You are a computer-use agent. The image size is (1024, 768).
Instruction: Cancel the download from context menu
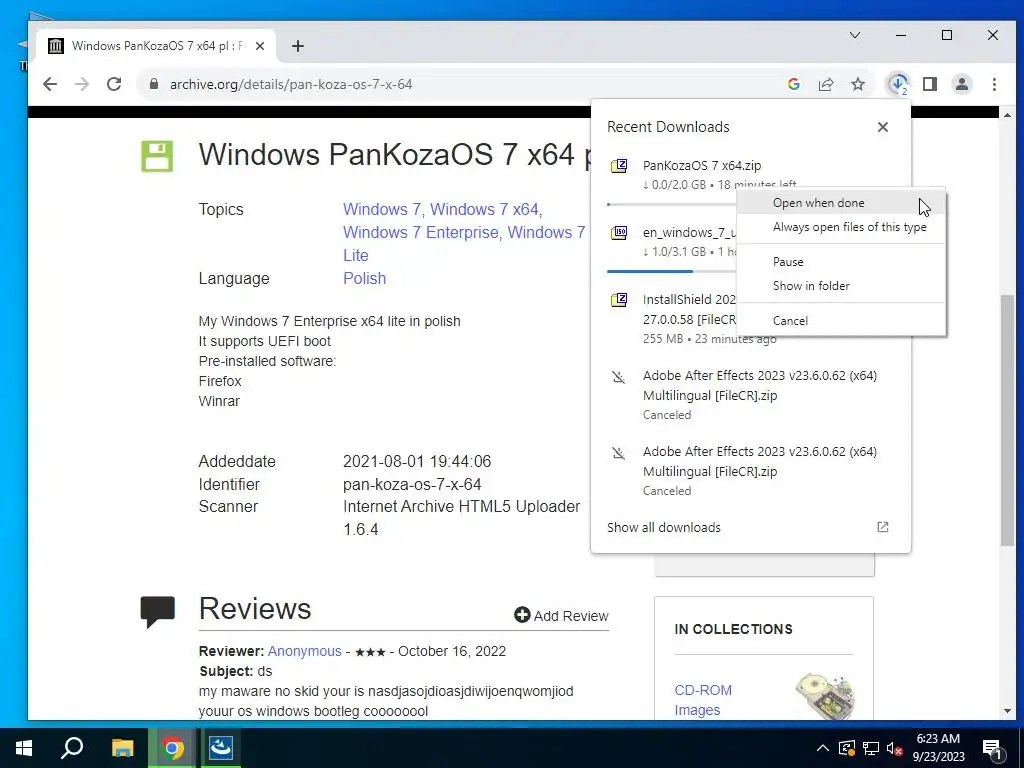click(841, 321)
